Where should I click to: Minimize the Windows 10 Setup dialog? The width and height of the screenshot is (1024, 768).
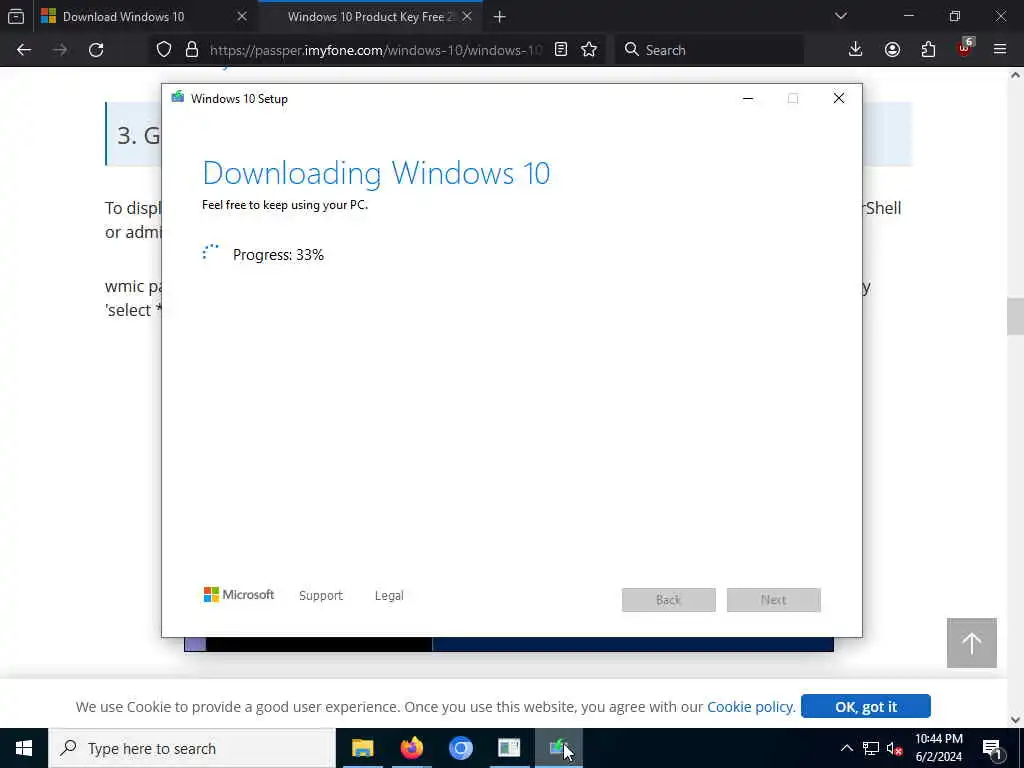(x=748, y=99)
